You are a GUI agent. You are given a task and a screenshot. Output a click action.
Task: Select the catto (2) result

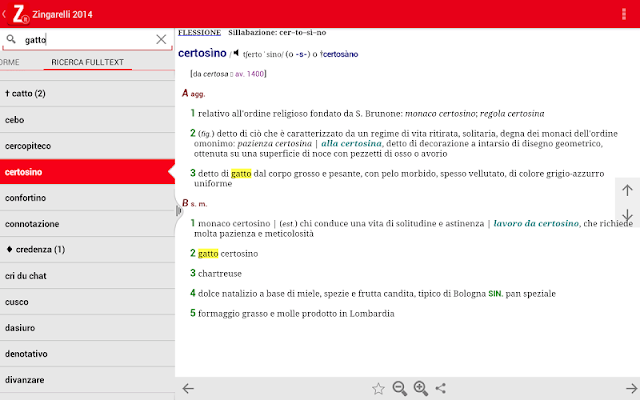click(x=87, y=93)
